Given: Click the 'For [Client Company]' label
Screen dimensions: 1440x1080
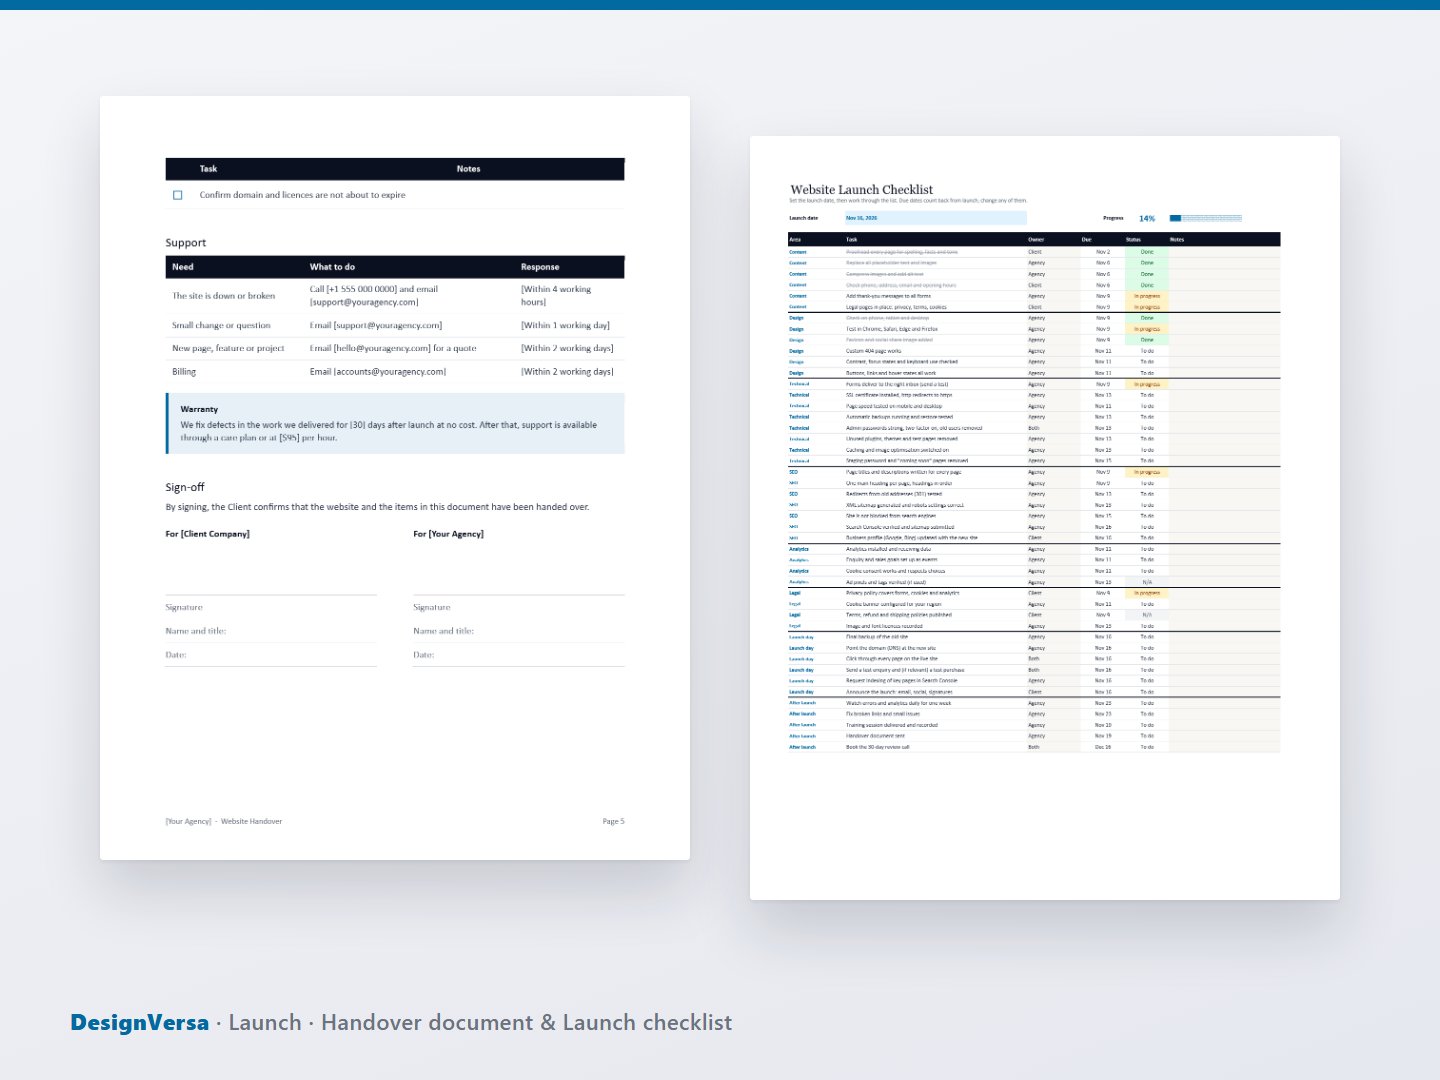Looking at the screenshot, I should [208, 534].
